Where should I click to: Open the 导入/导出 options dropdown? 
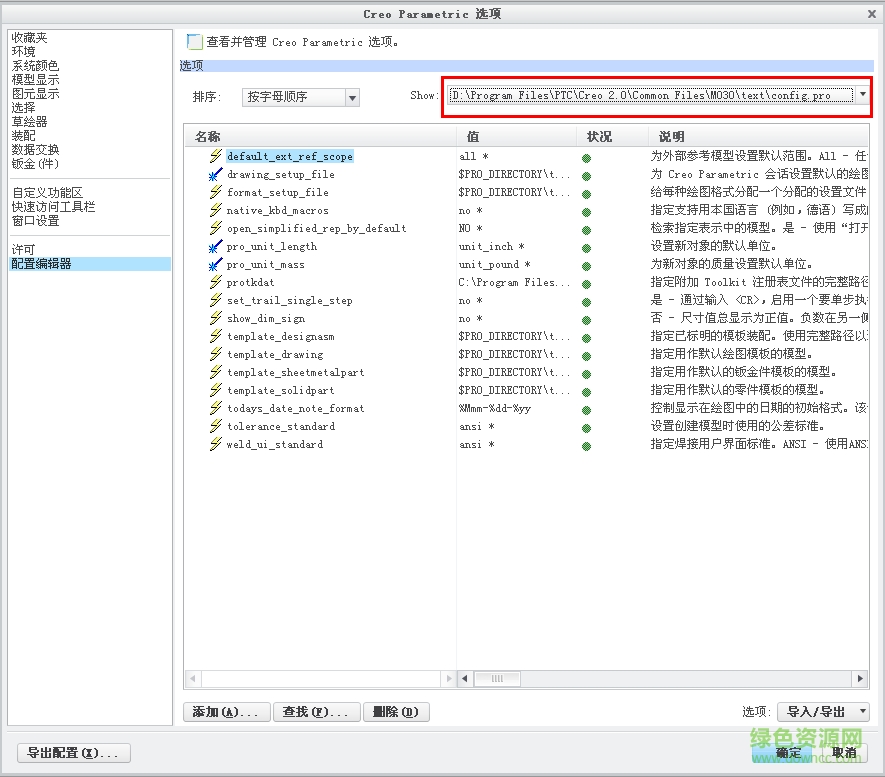pyautogui.click(x=823, y=711)
